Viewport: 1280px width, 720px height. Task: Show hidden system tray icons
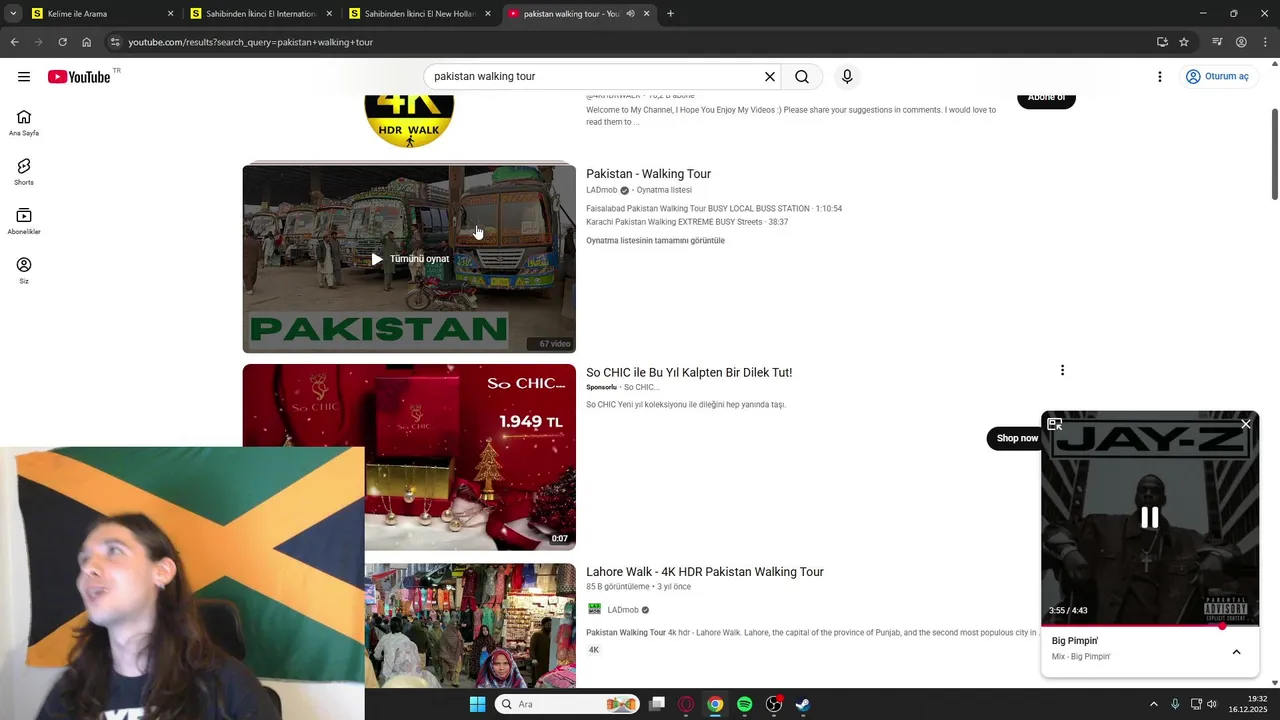coord(1154,704)
